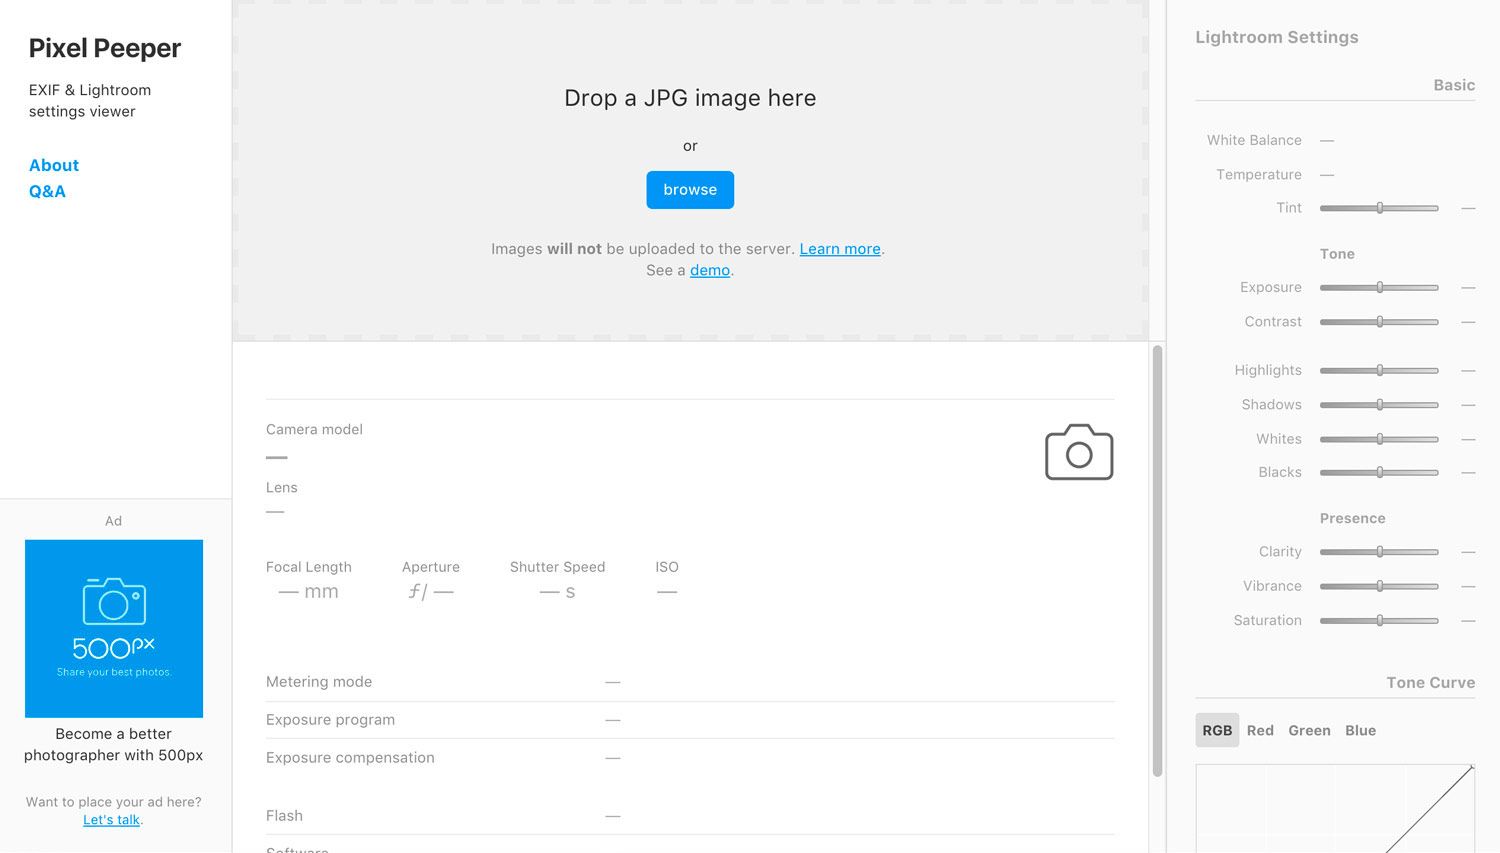The width and height of the screenshot is (1500, 853).
Task: Adjust the Exposure slider
Action: pos(1379,287)
